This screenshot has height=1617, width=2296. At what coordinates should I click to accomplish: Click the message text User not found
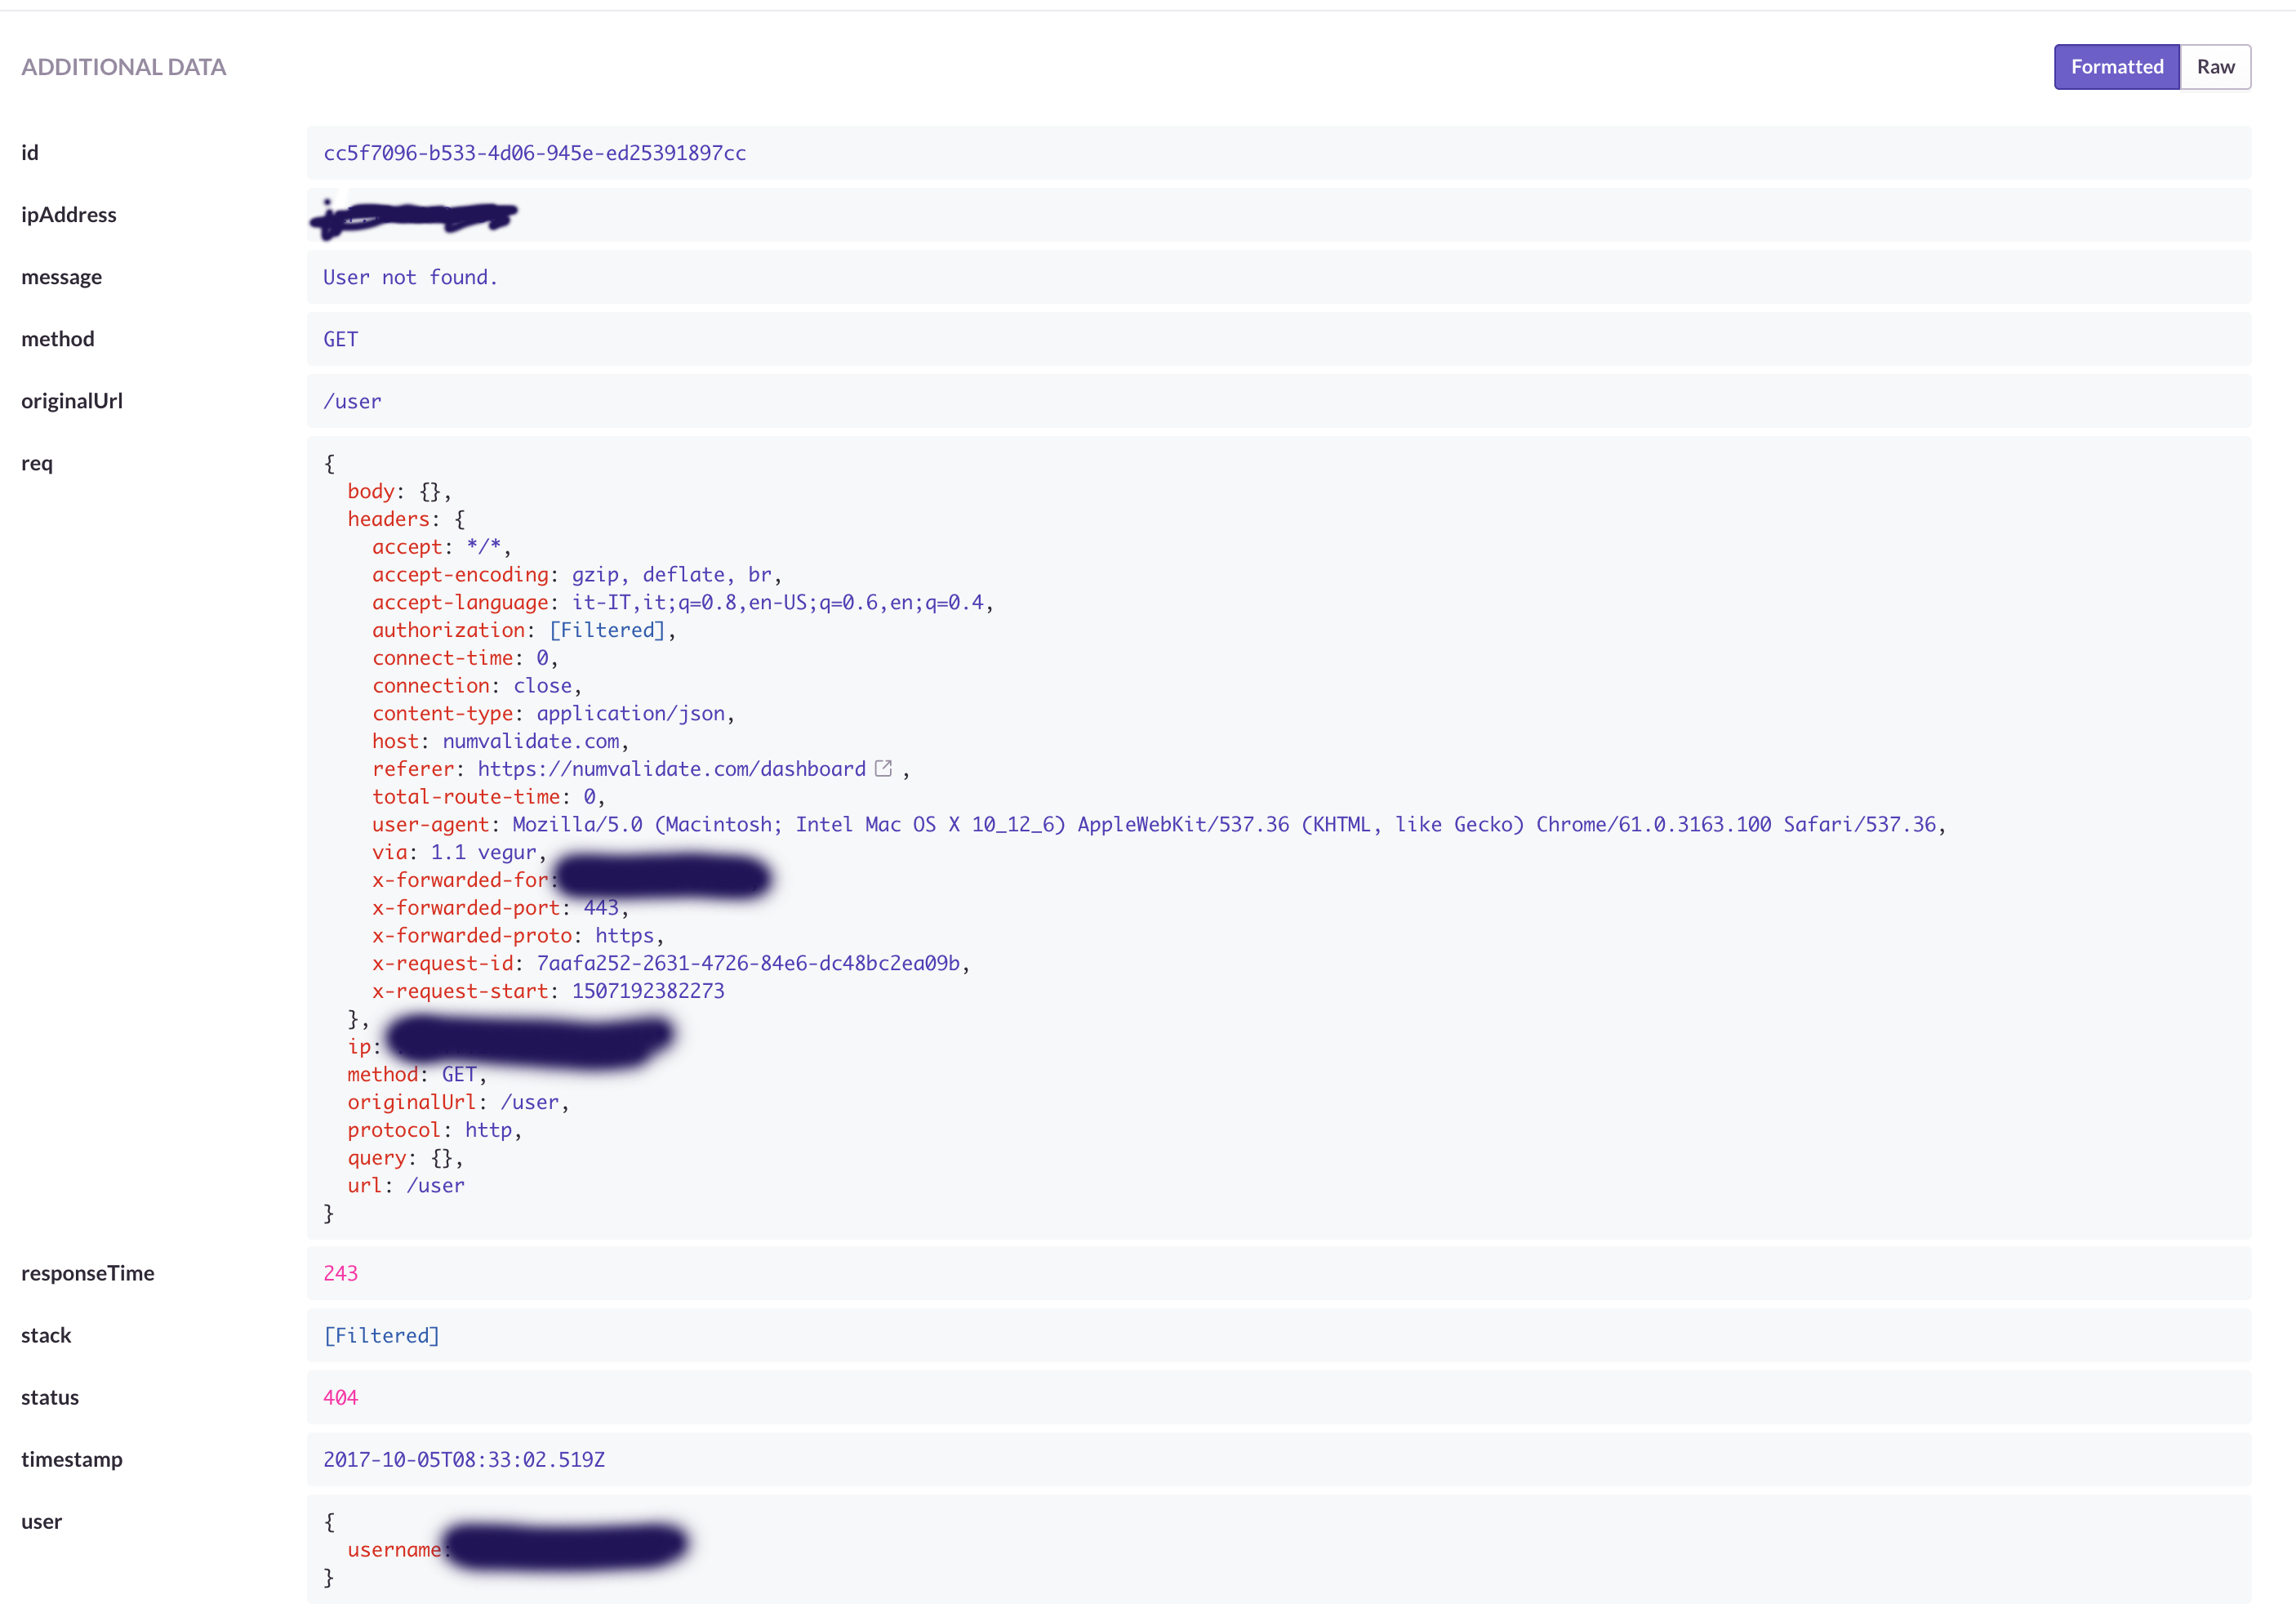(409, 277)
